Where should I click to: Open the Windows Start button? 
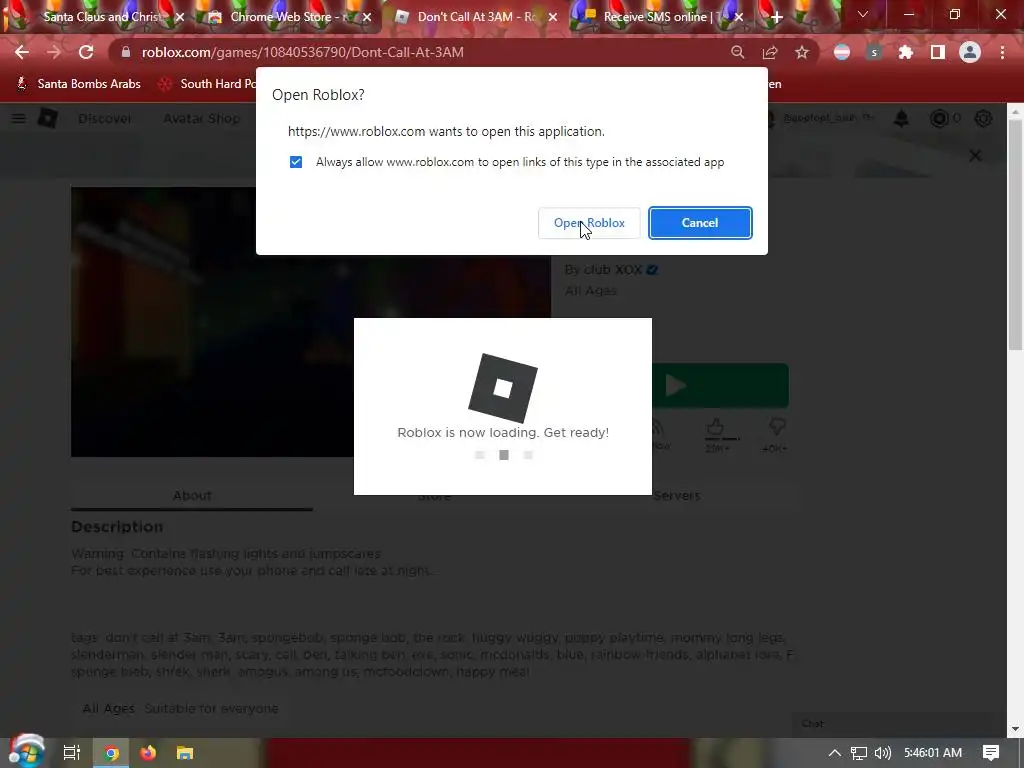coord(26,752)
